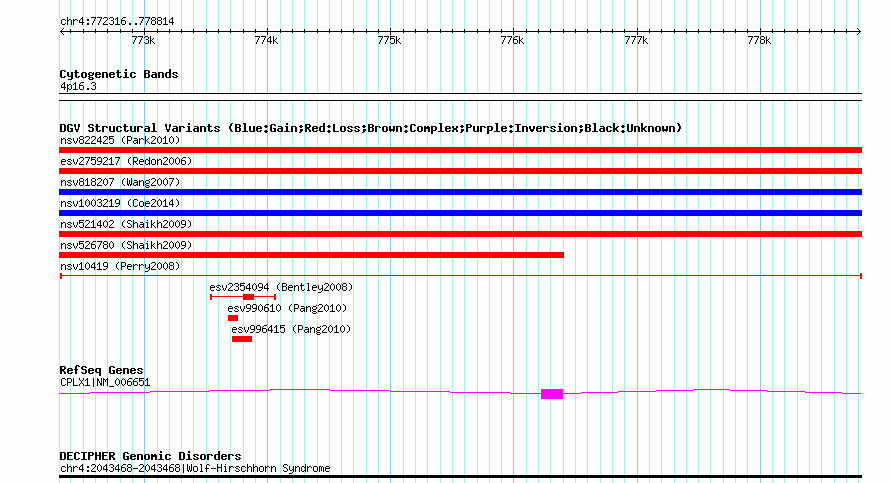
Task: Click the nsv521402 (Shaikh2009) label
Action: pos(126,224)
